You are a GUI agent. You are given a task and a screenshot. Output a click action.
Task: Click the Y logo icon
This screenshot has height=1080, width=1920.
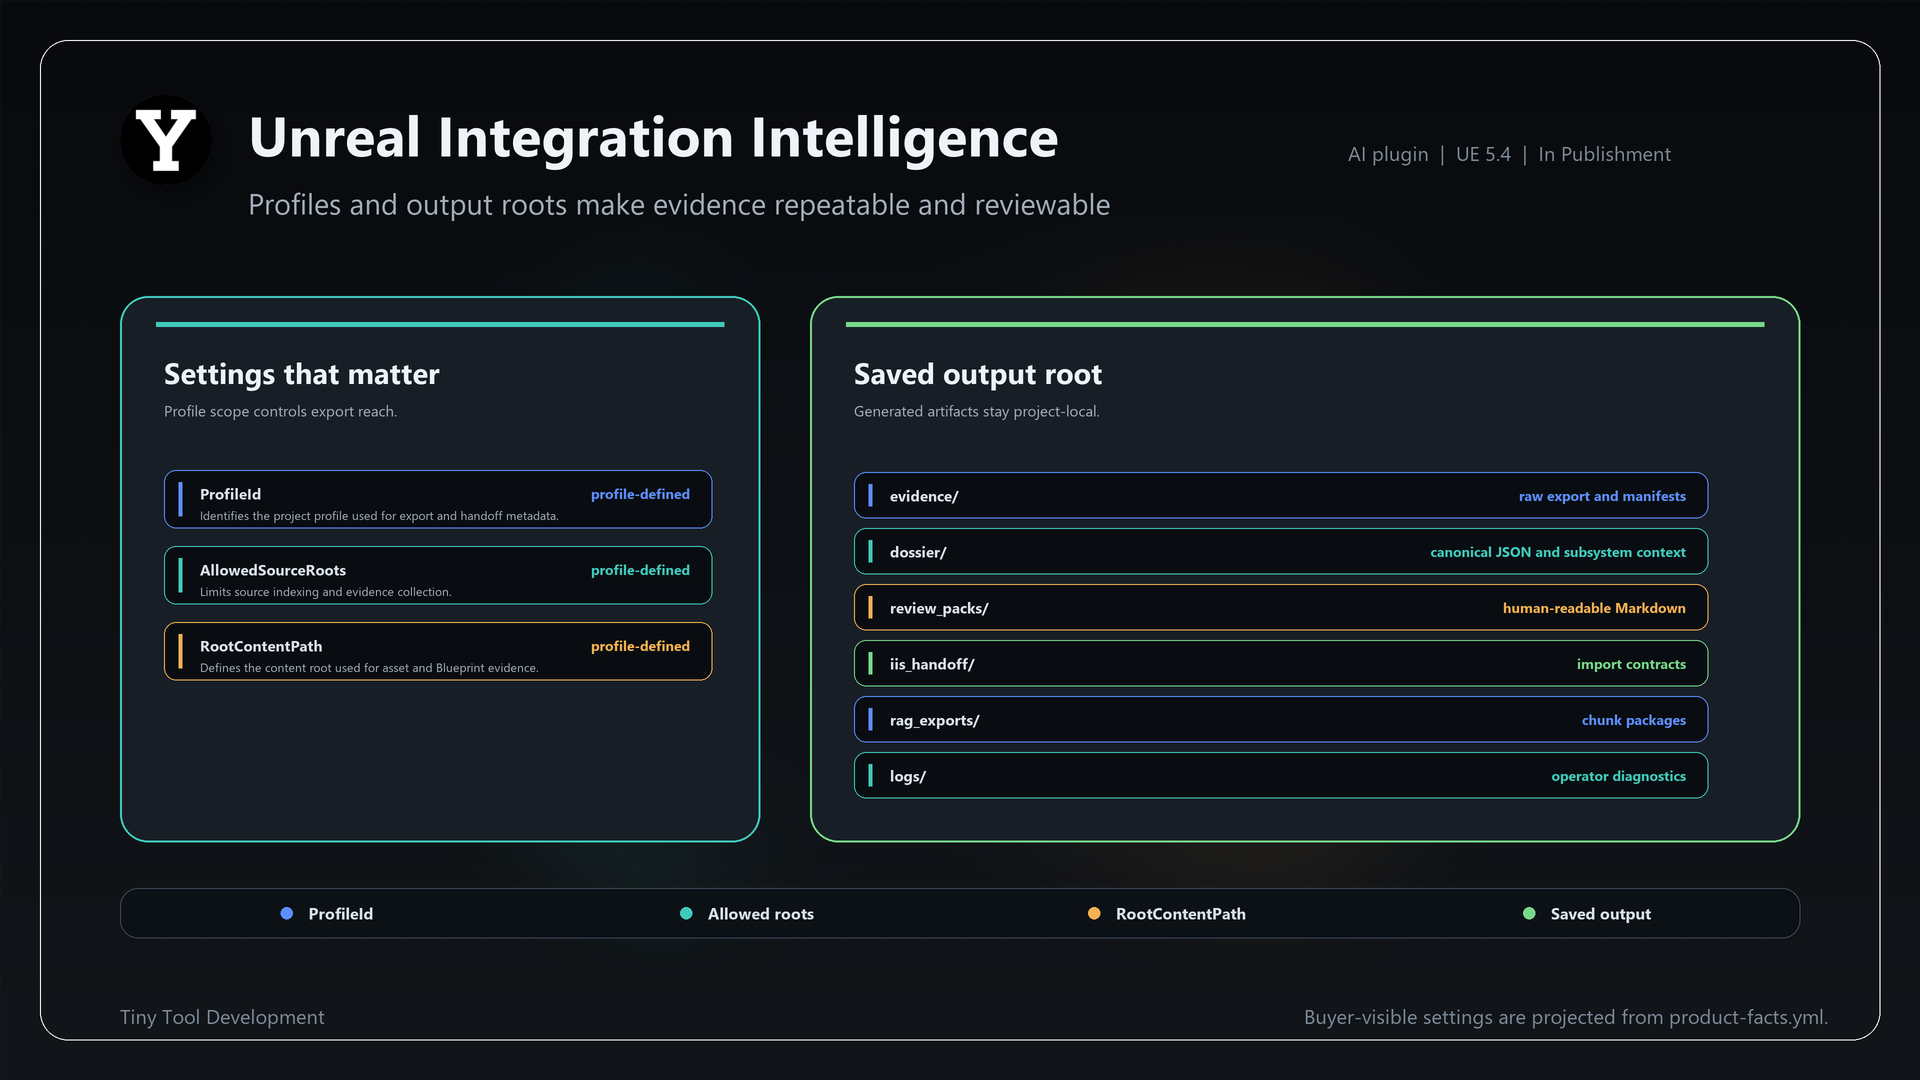click(x=166, y=140)
